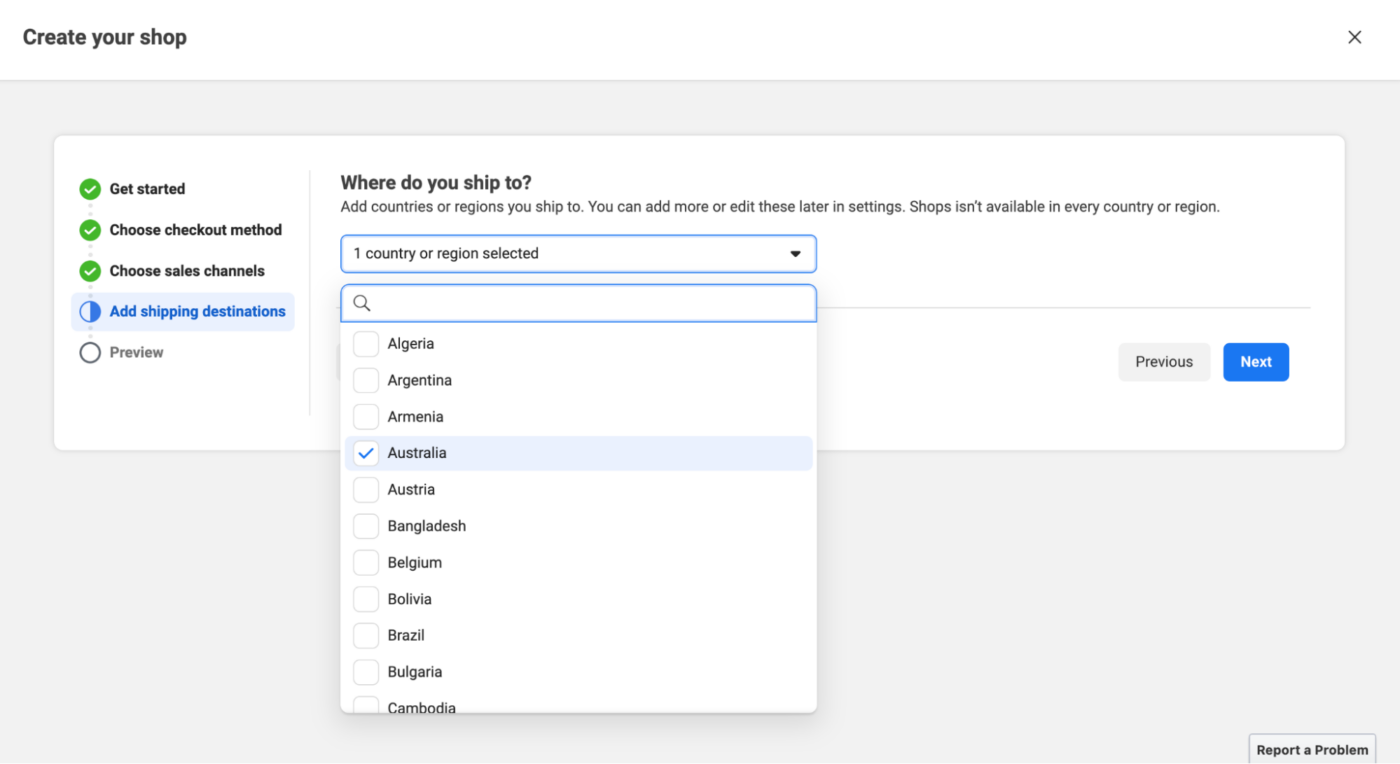Click the green checkmark beside Choose checkout method
1400x764 pixels.
(x=89, y=229)
